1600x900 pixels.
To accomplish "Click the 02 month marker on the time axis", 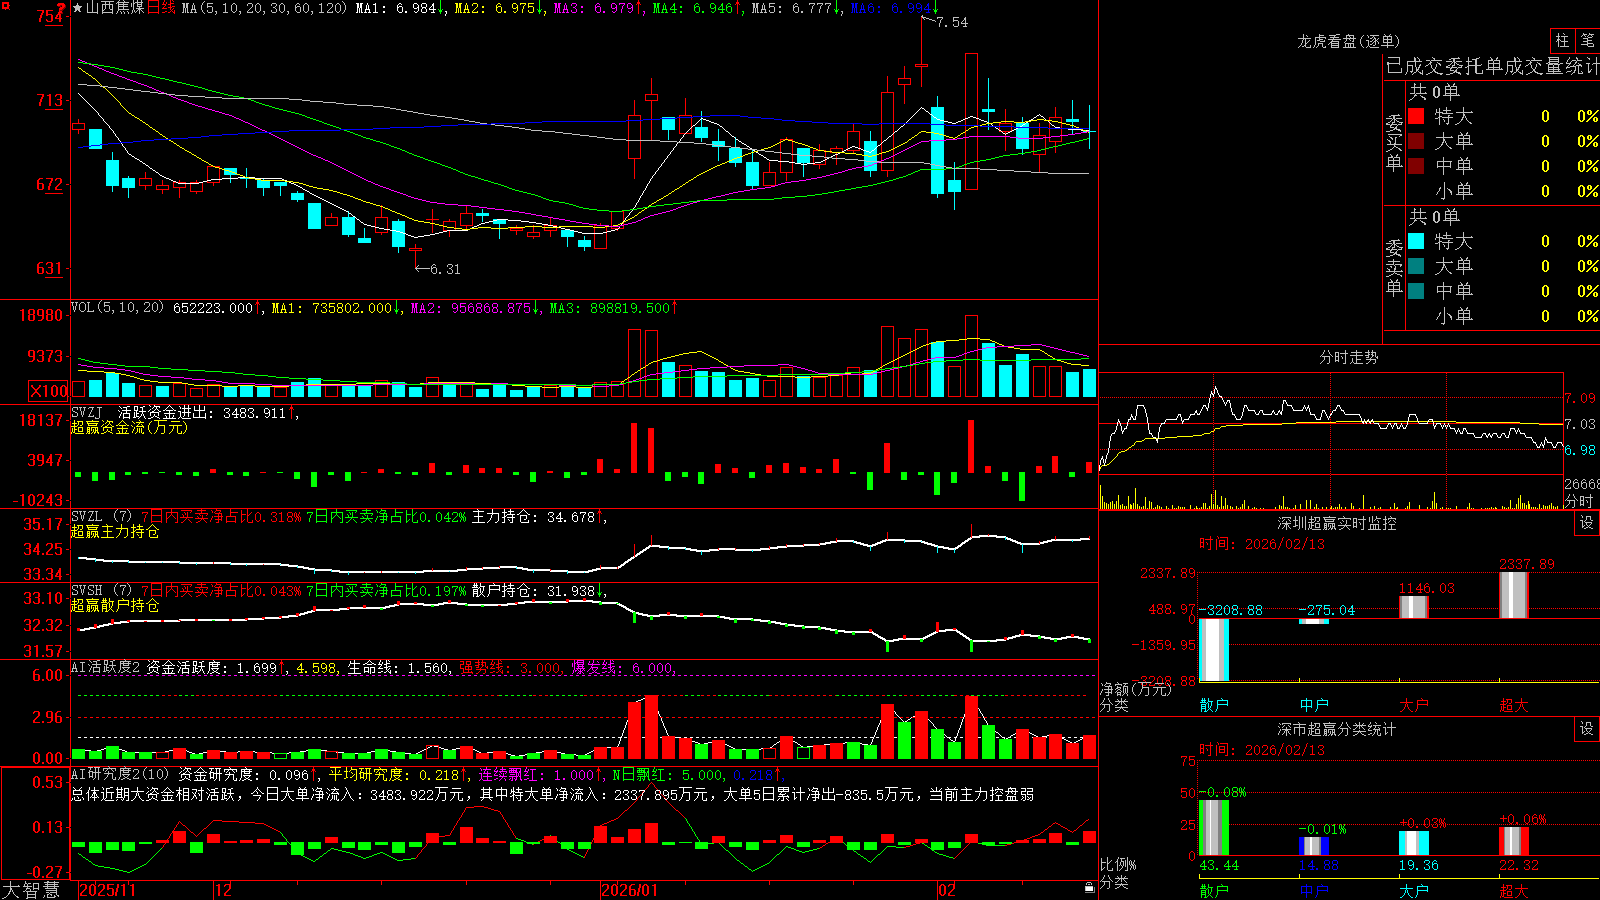I will click(947, 890).
